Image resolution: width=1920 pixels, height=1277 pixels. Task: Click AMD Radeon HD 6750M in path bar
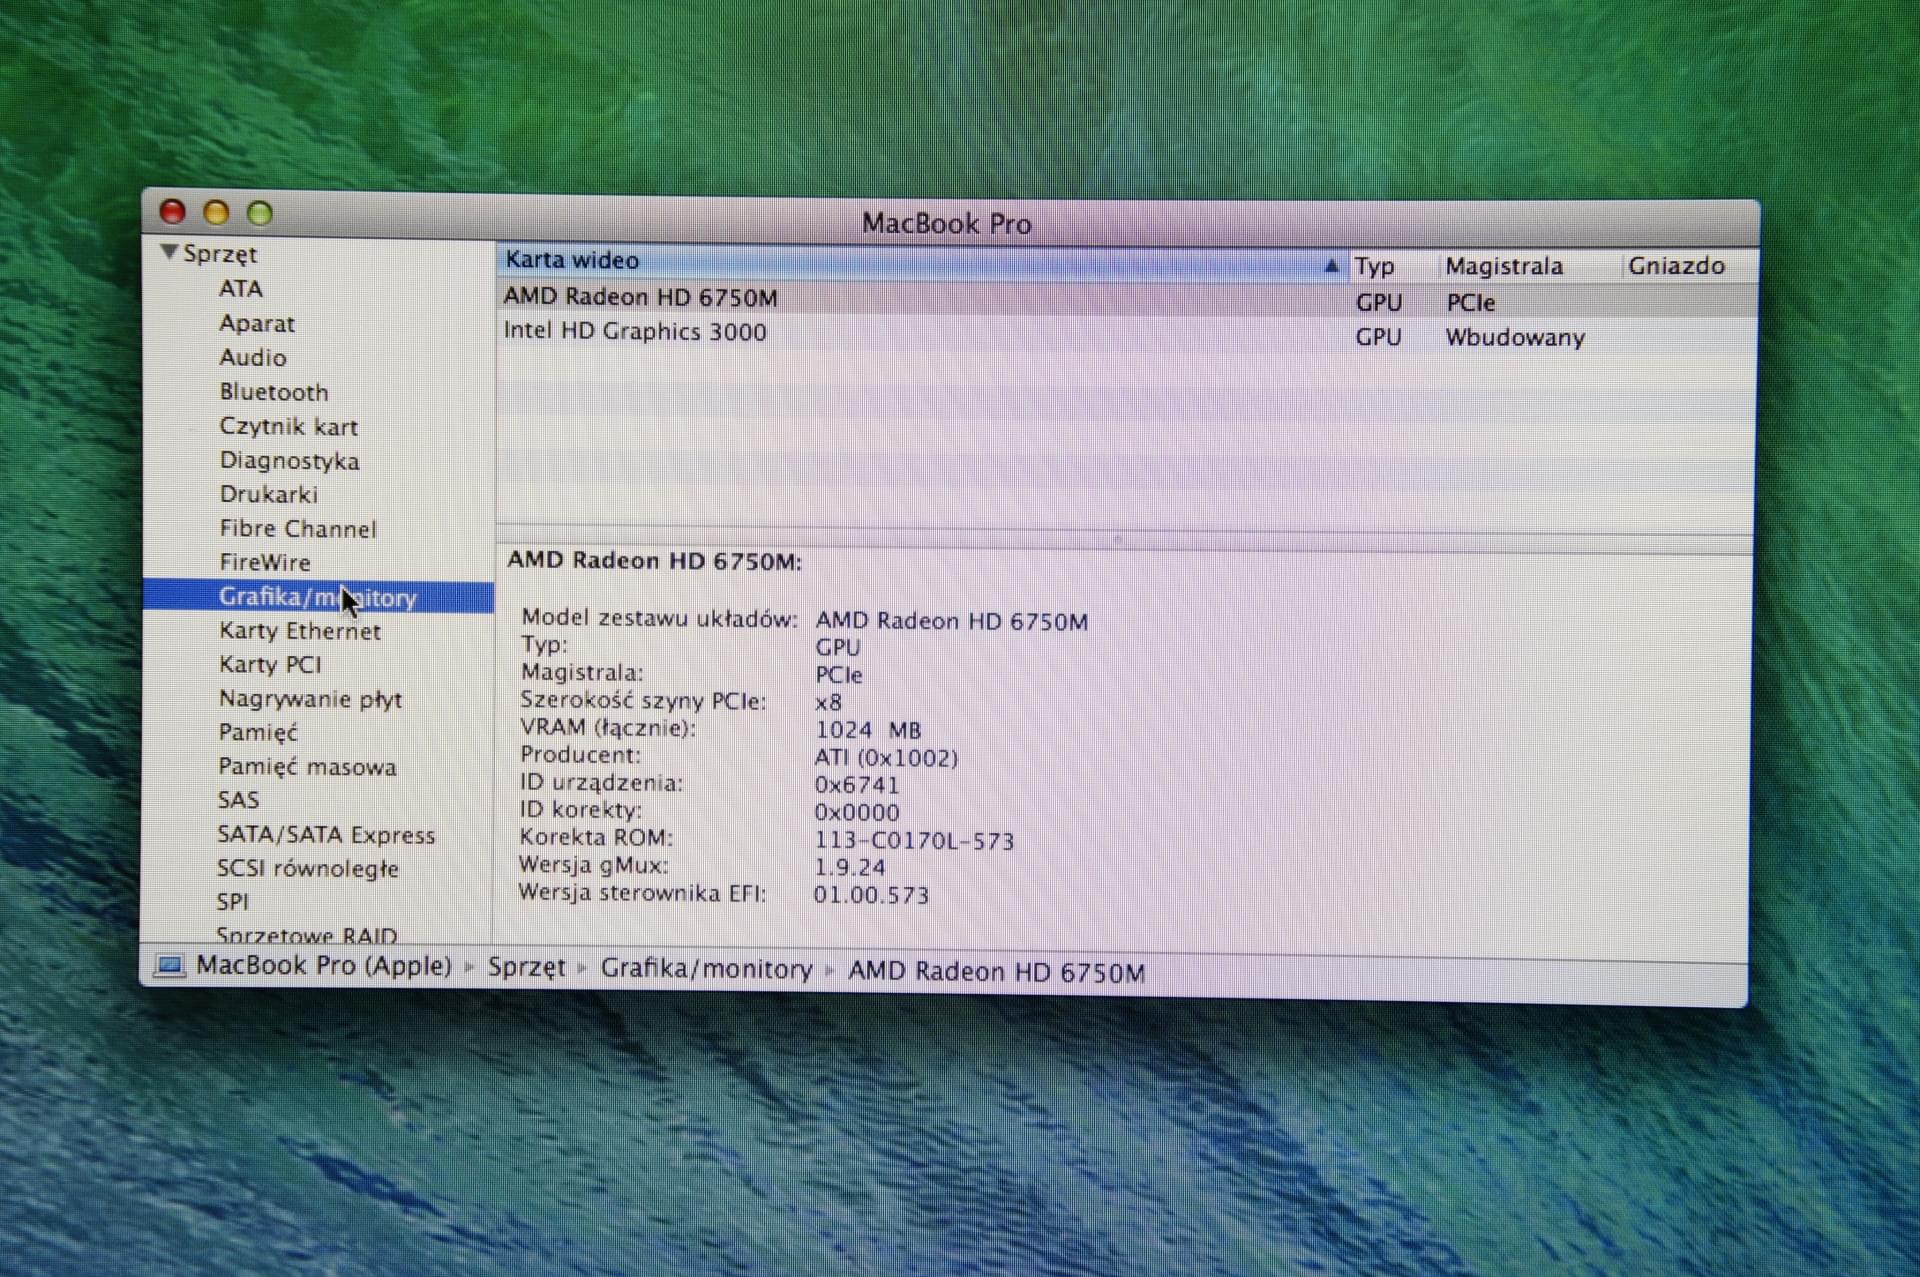tap(996, 972)
